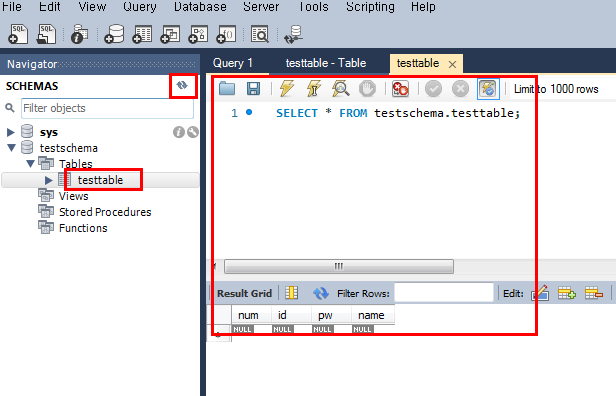This screenshot has width=616, height=396.
Task: Open the Query menu
Action: (x=139, y=7)
